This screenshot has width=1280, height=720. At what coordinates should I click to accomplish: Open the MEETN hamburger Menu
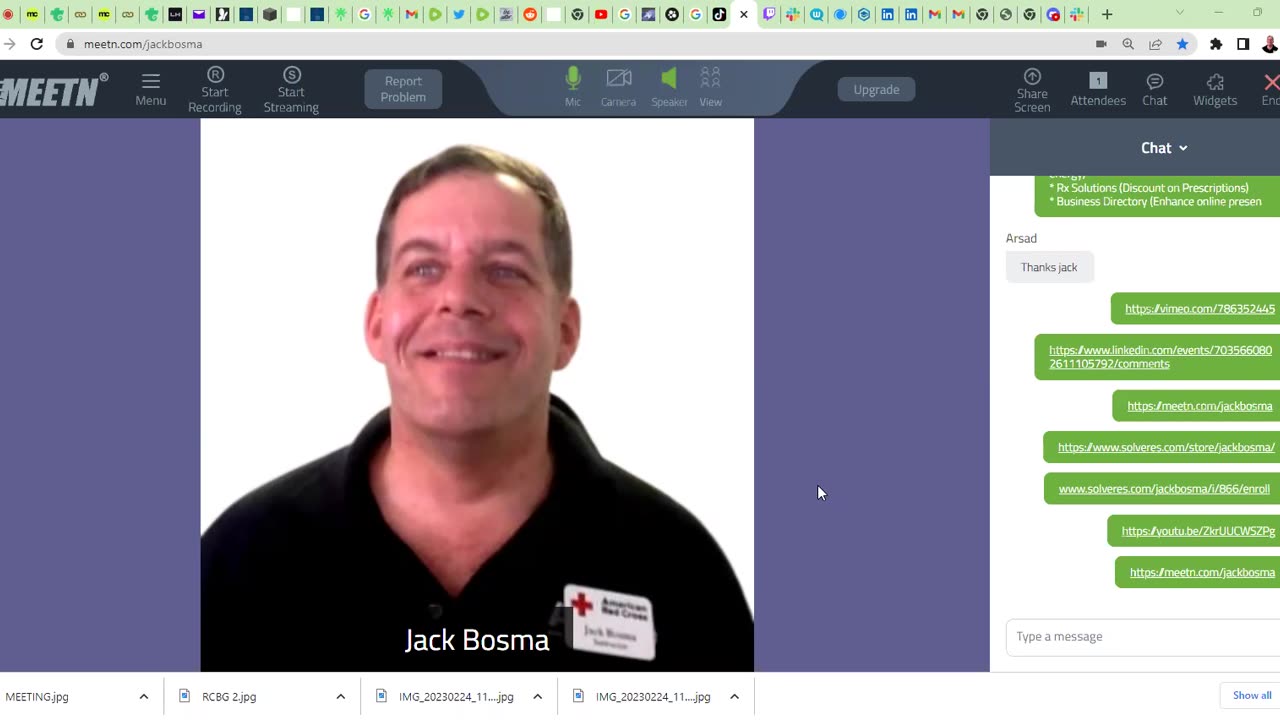tap(151, 89)
